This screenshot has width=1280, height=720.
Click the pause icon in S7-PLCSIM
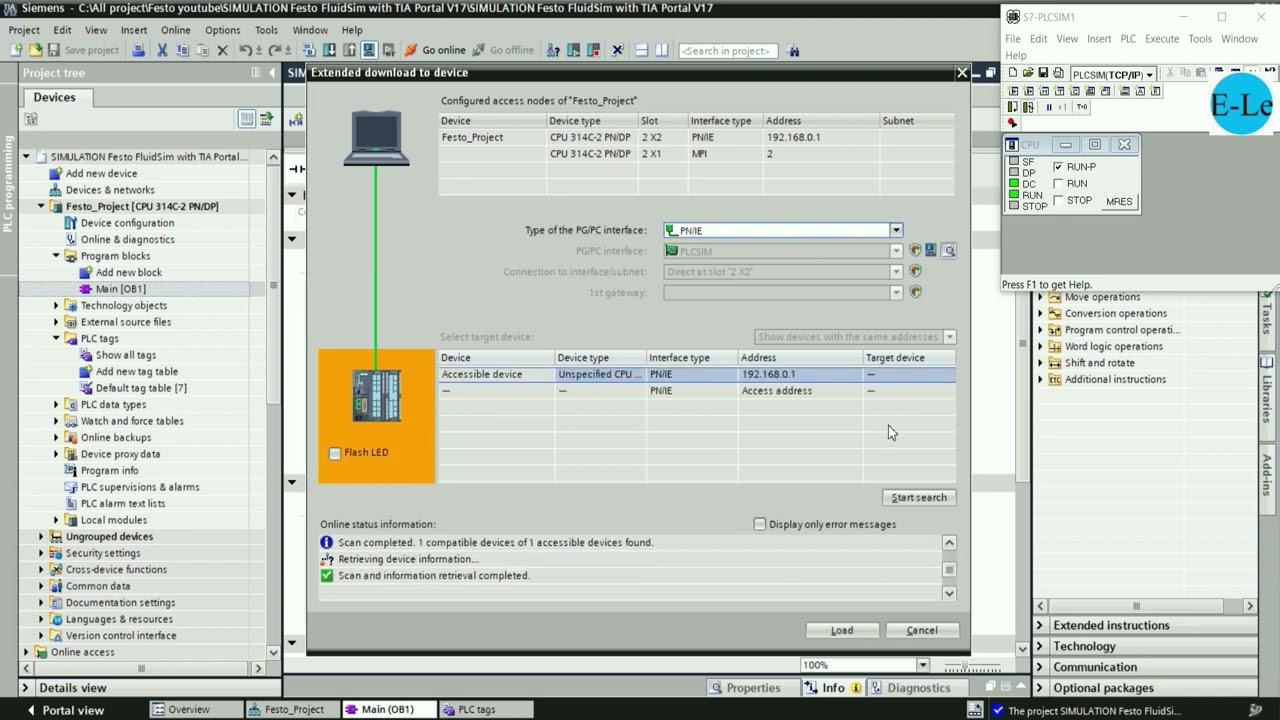tap(1049, 107)
